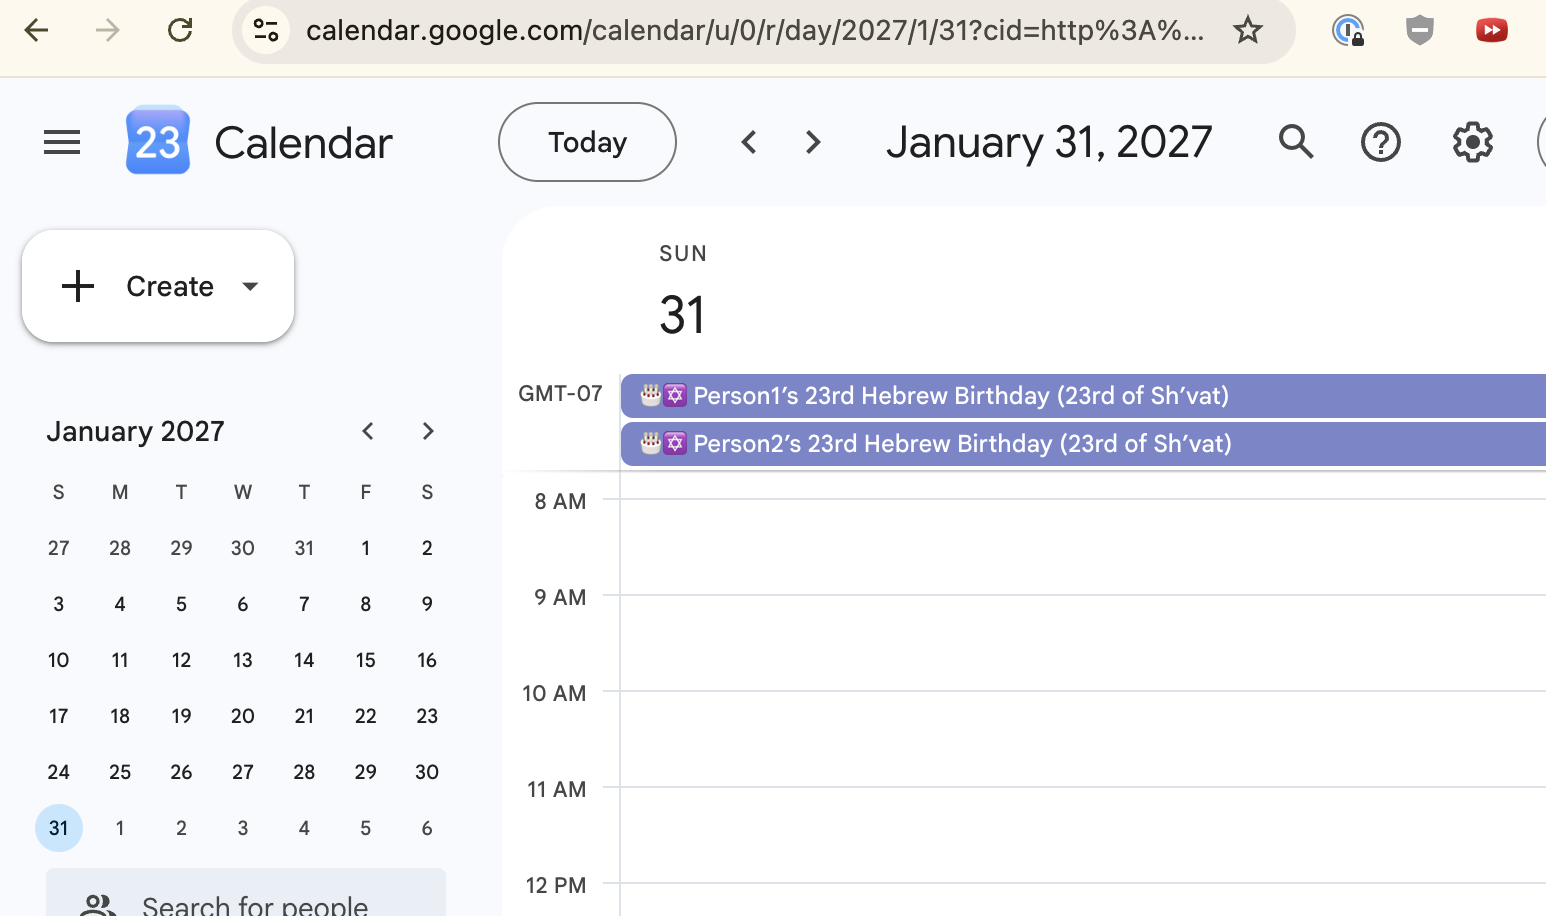This screenshot has height=916, width=1546.
Task: Select January 1 in mini calendar
Action: point(366,548)
